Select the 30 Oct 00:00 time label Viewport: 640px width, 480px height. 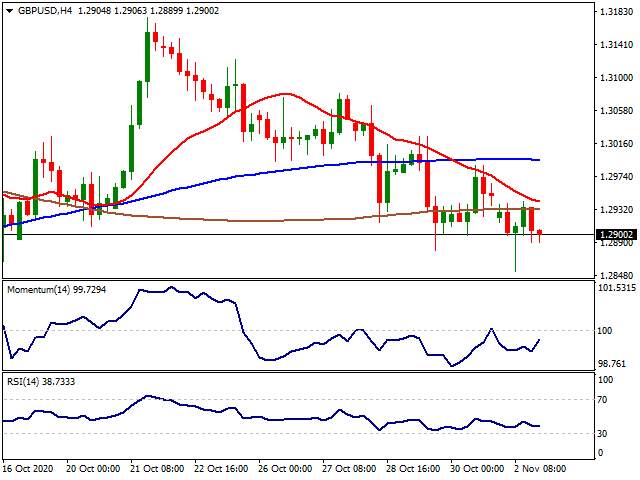[x=478, y=468]
